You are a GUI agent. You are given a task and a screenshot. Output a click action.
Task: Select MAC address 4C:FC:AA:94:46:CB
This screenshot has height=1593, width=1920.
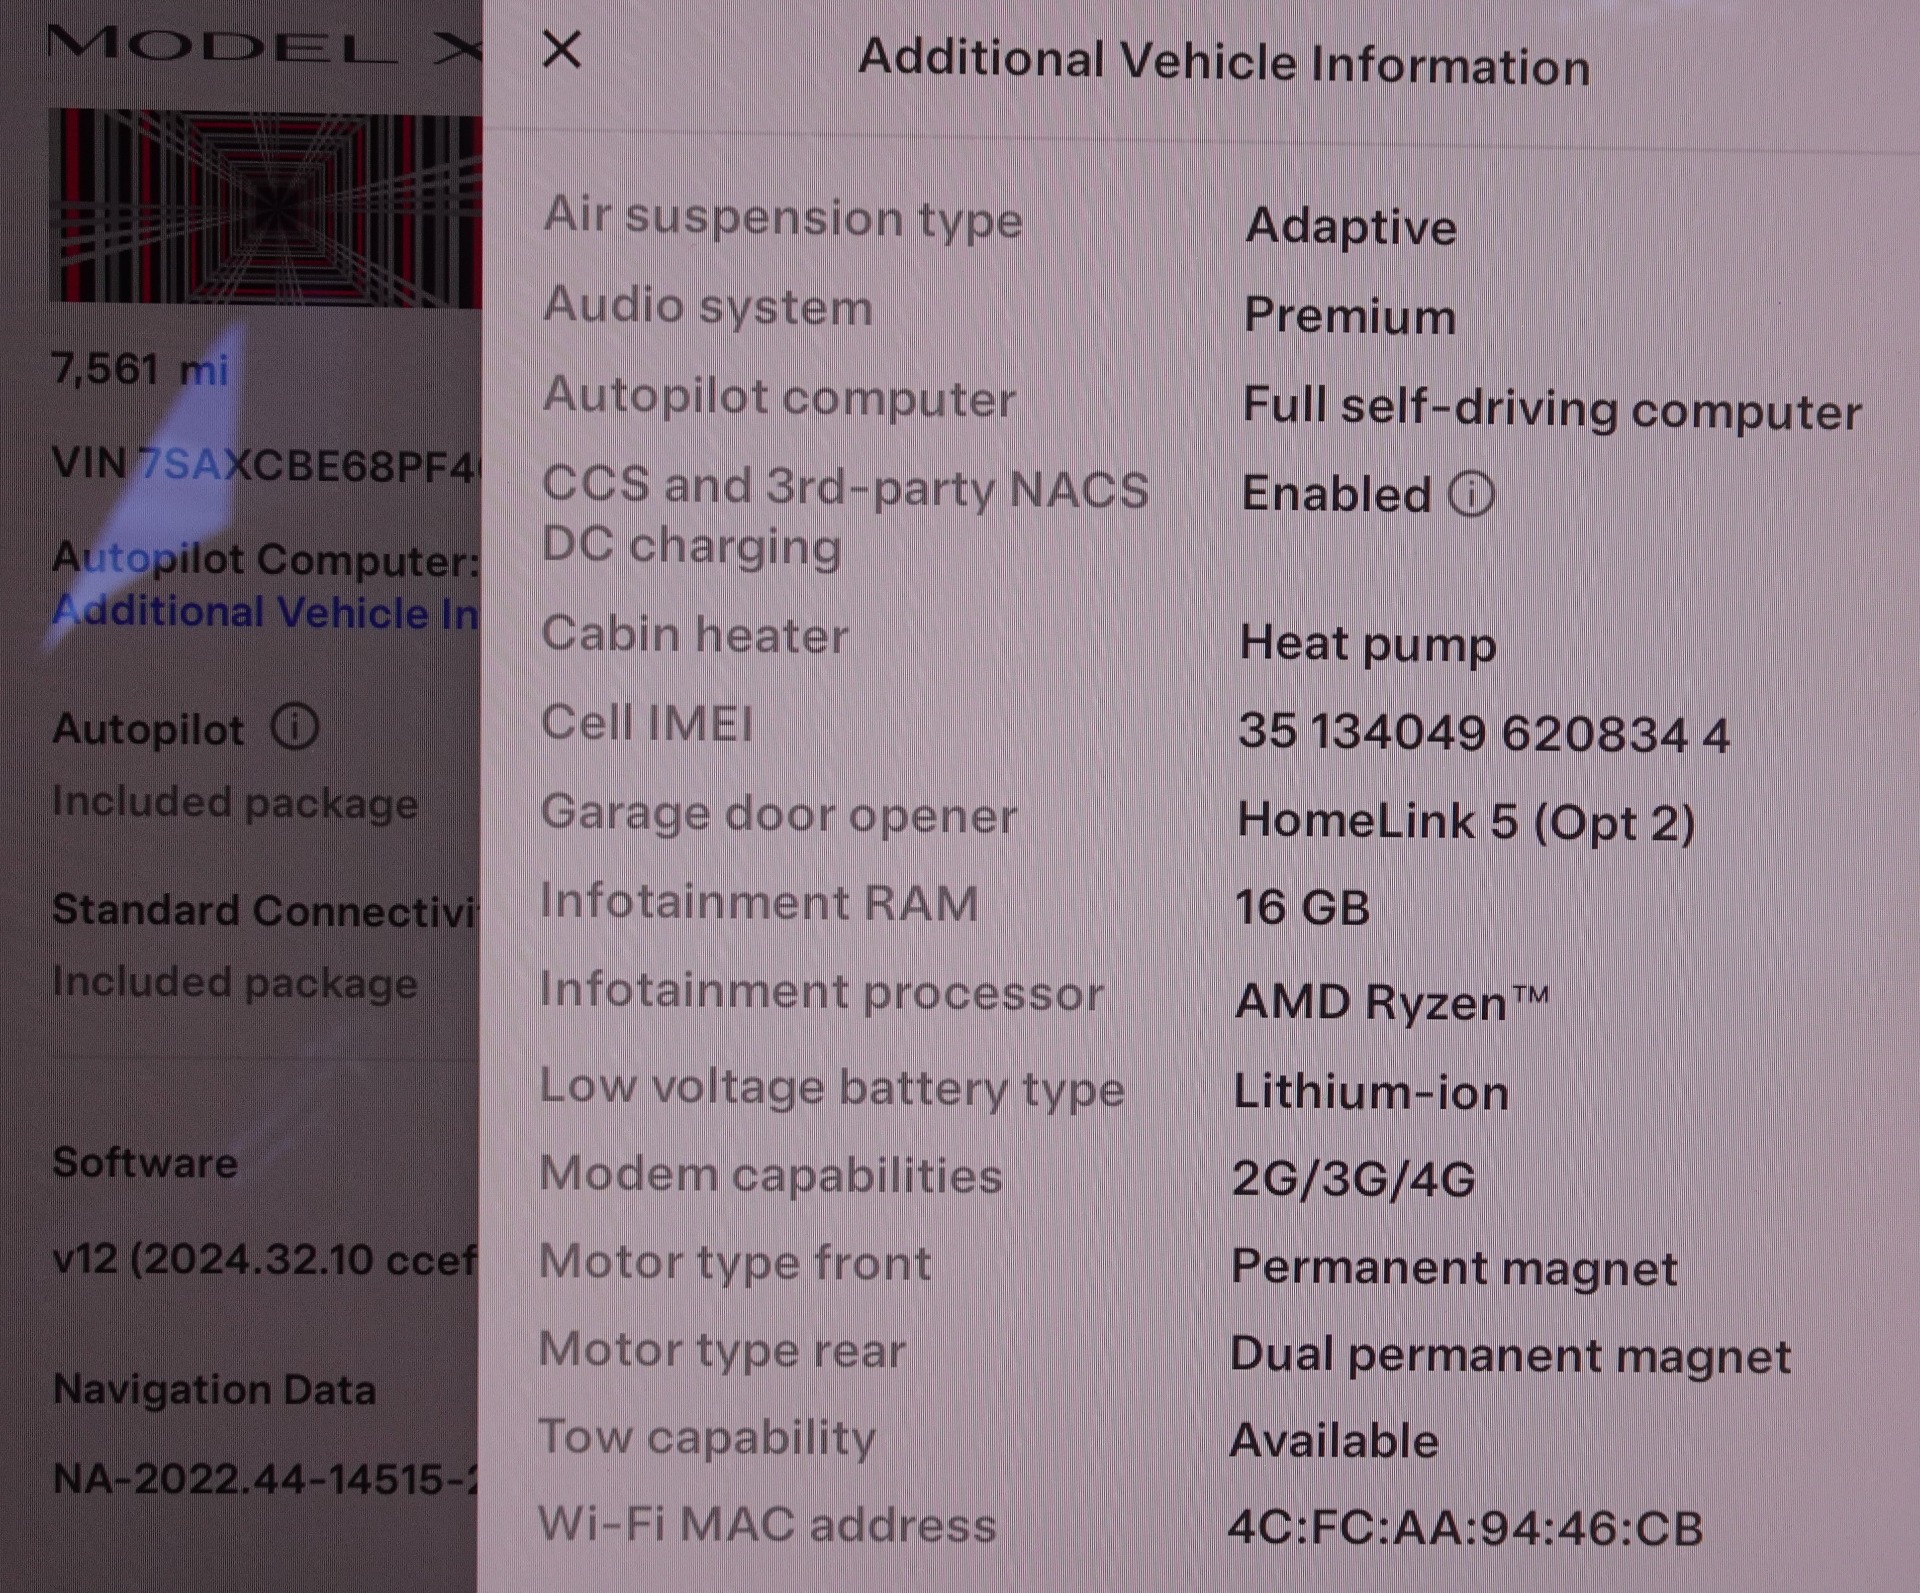[x=1465, y=1528]
